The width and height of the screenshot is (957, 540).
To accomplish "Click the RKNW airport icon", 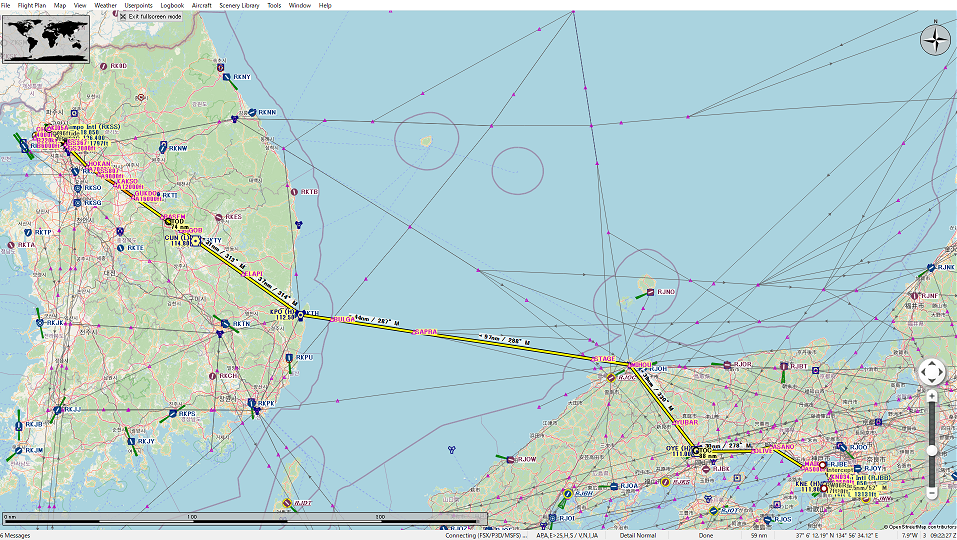I will [162, 147].
